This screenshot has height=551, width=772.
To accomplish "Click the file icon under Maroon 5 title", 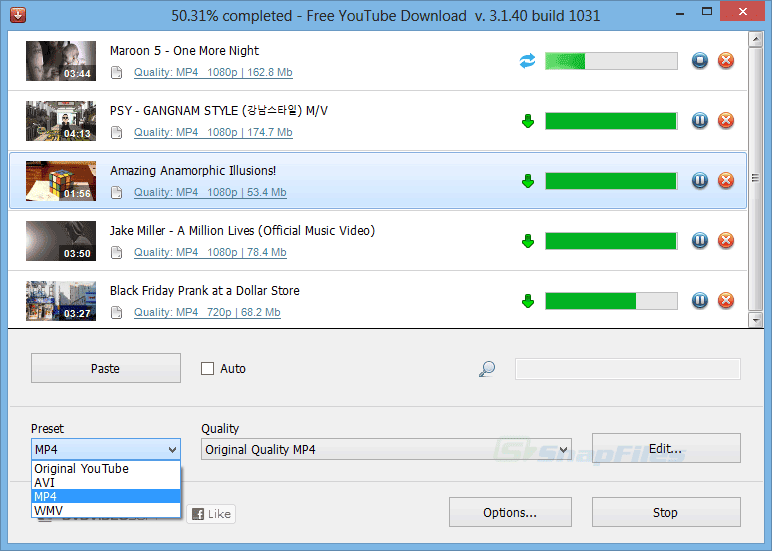I will coord(117,73).
